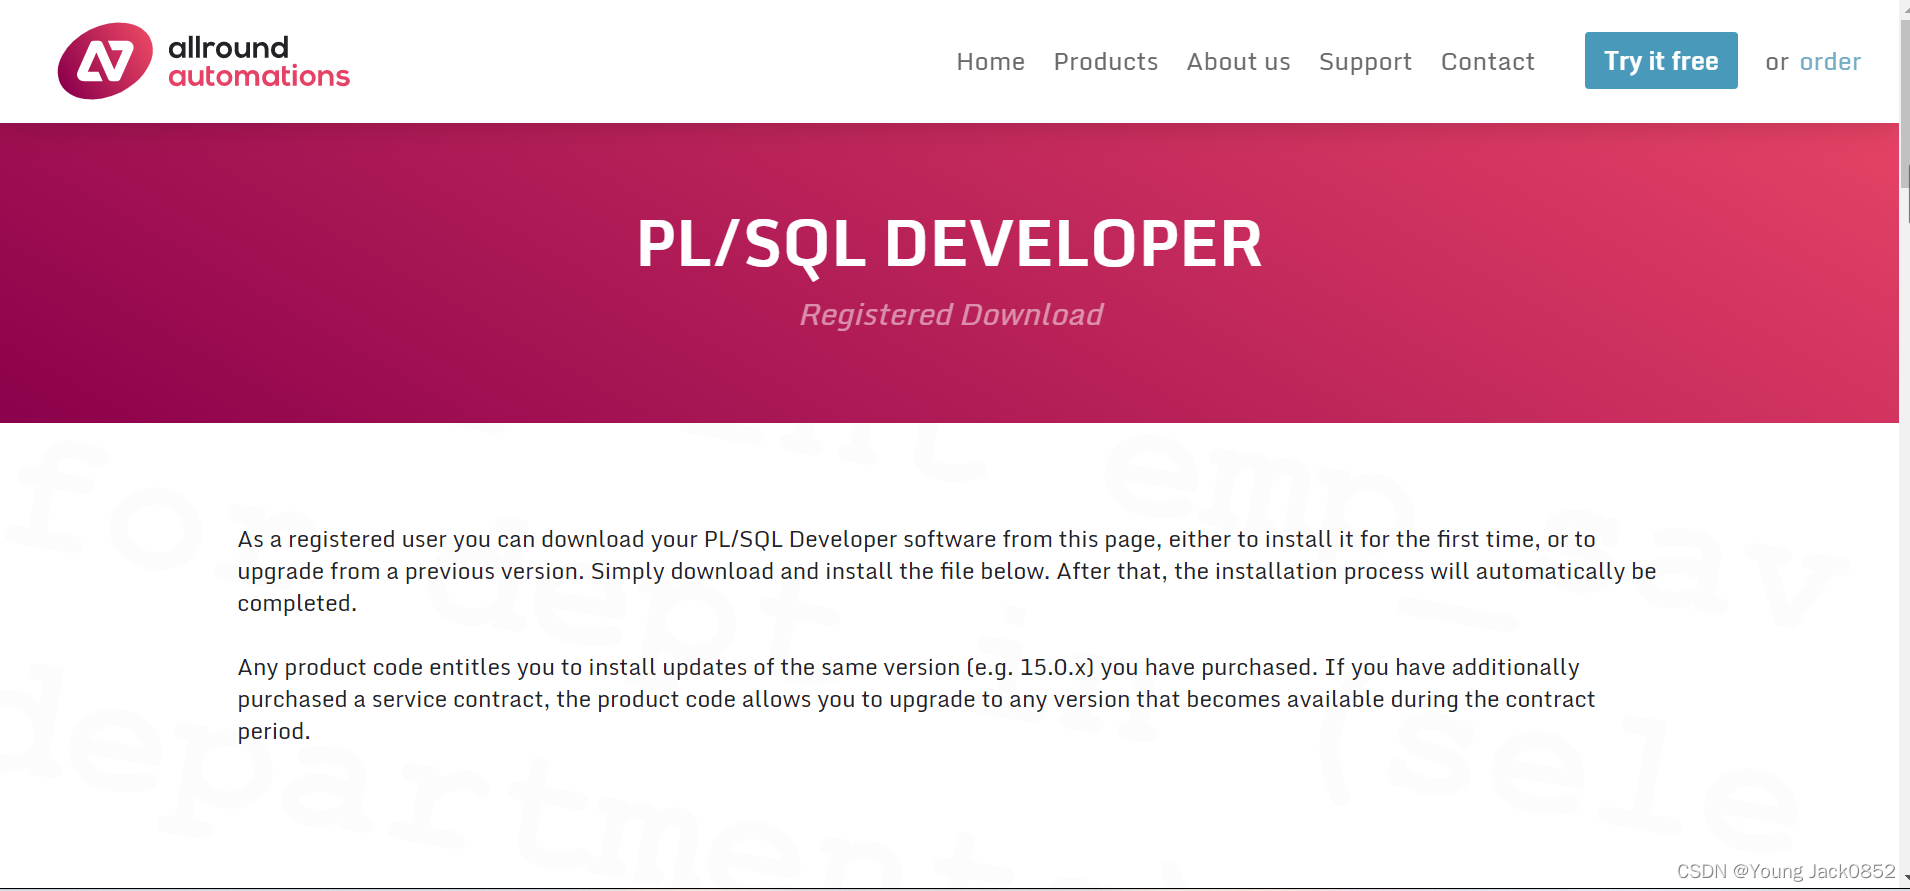This screenshot has width=1910, height=891.
Task: Click the allround automations brand name text
Action: click(259, 62)
